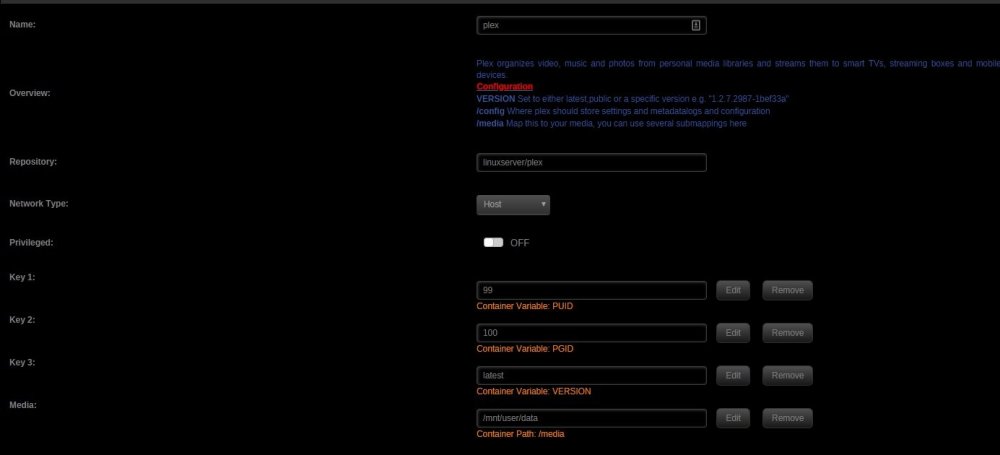Remove the Media path mapping

(x=788, y=418)
